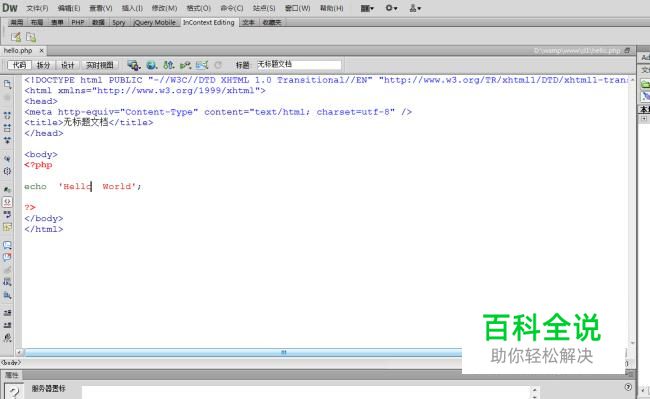The height and width of the screenshot is (399, 650).
Task: Click the Remove Comment icon
Action: pos(7,258)
